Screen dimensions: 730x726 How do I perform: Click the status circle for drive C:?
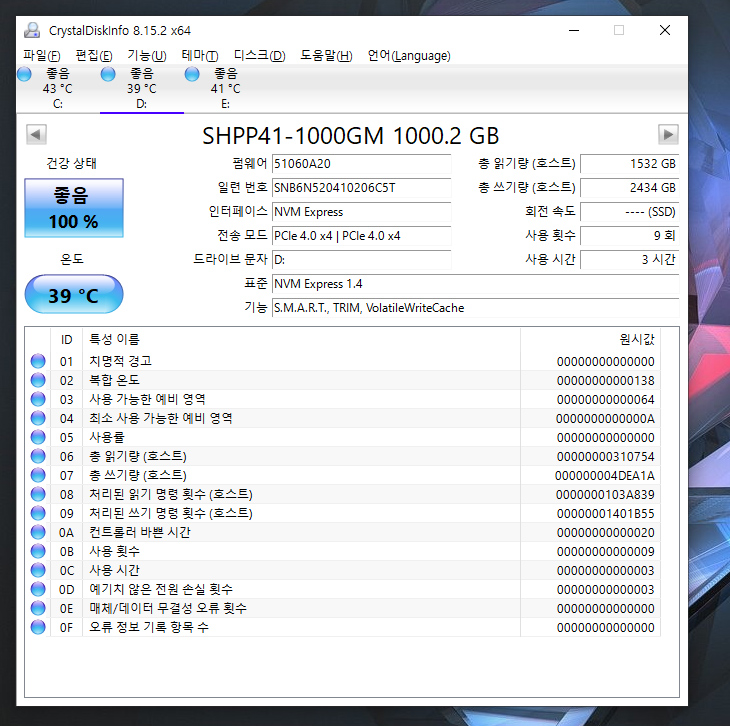[x=24, y=74]
